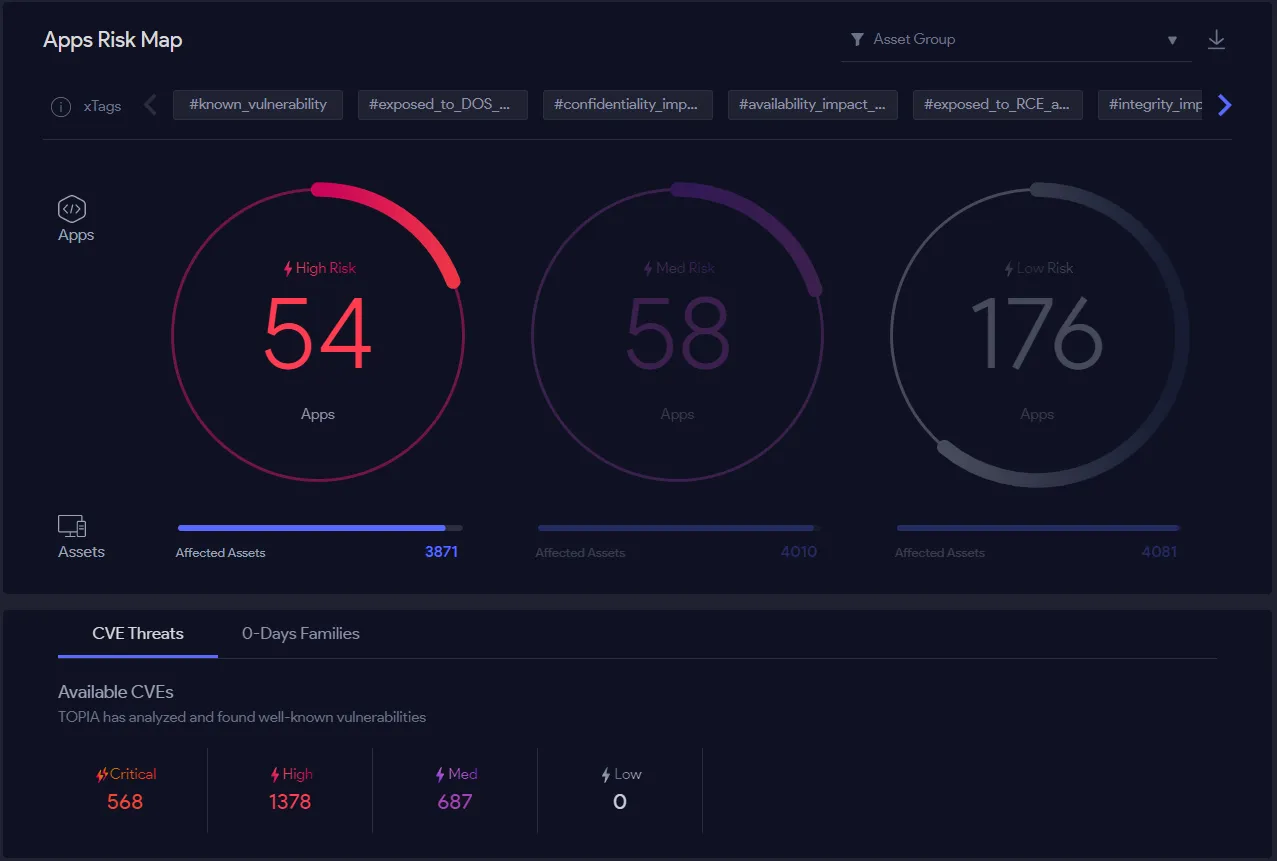Toggle the #exposed_to_DOS tag filter
Image resolution: width=1277 pixels, height=861 pixels.
pyautogui.click(x=442, y=105)
